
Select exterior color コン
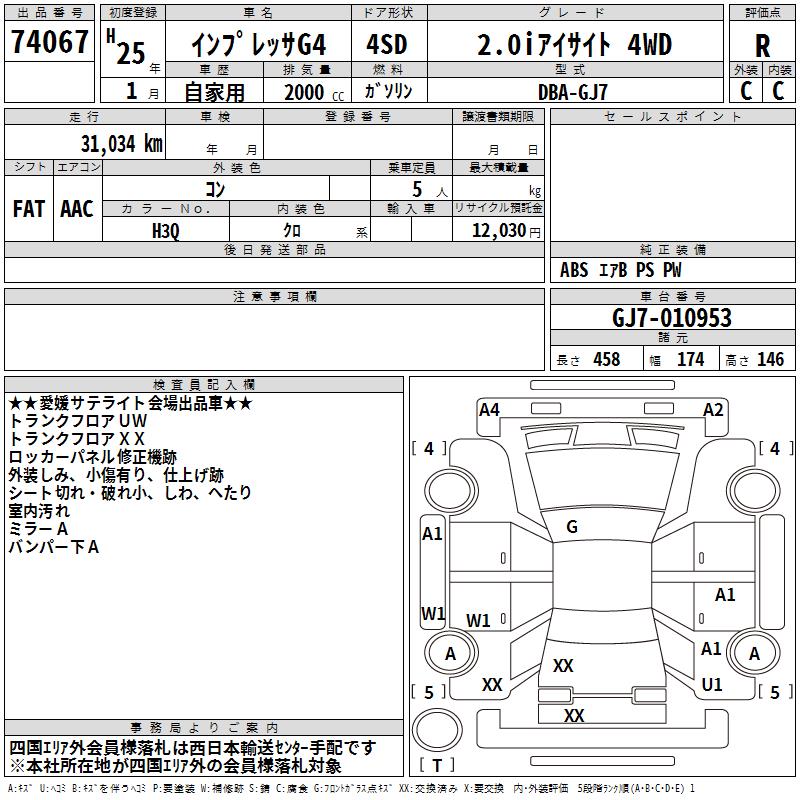(215, 189)
